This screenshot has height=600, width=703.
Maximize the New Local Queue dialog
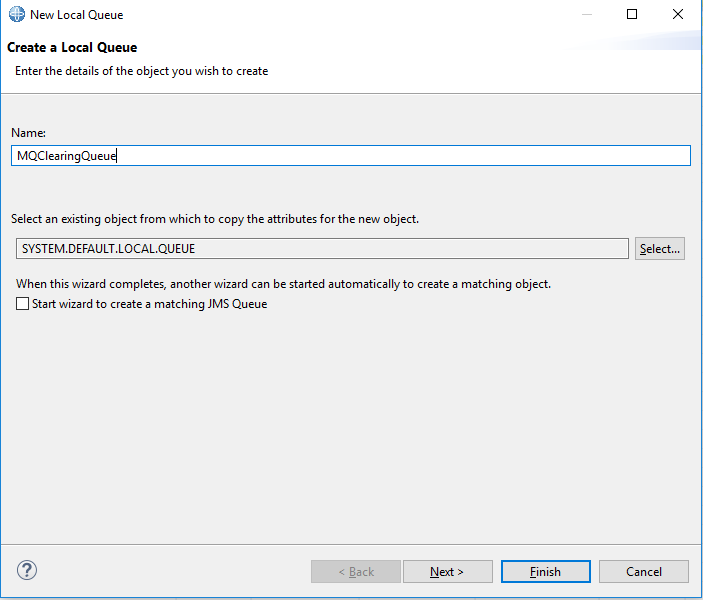click(632, 15)
